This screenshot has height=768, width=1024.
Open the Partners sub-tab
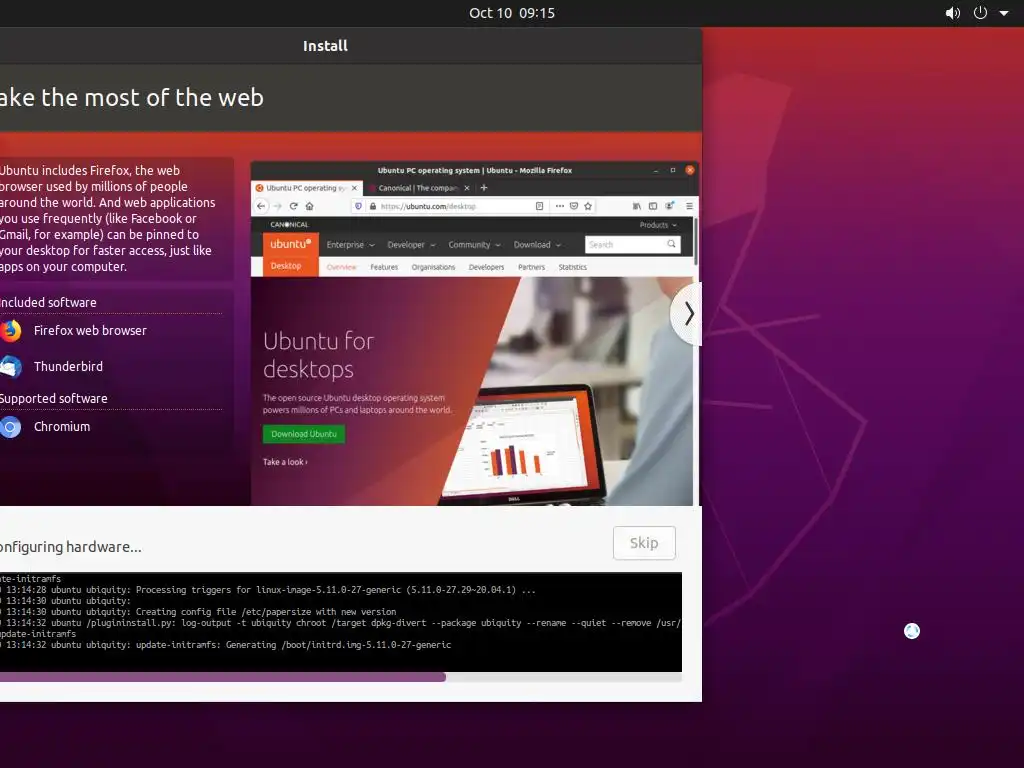pyautogui.click(x=531, y=267)
